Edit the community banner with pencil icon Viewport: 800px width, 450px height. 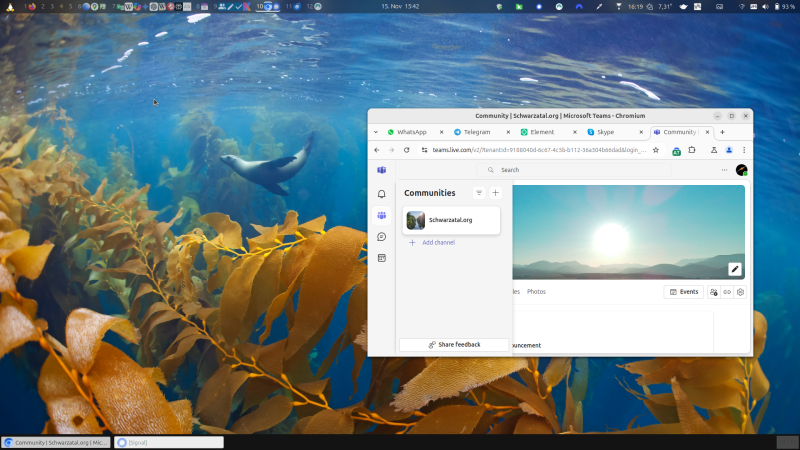coord(735,269)
